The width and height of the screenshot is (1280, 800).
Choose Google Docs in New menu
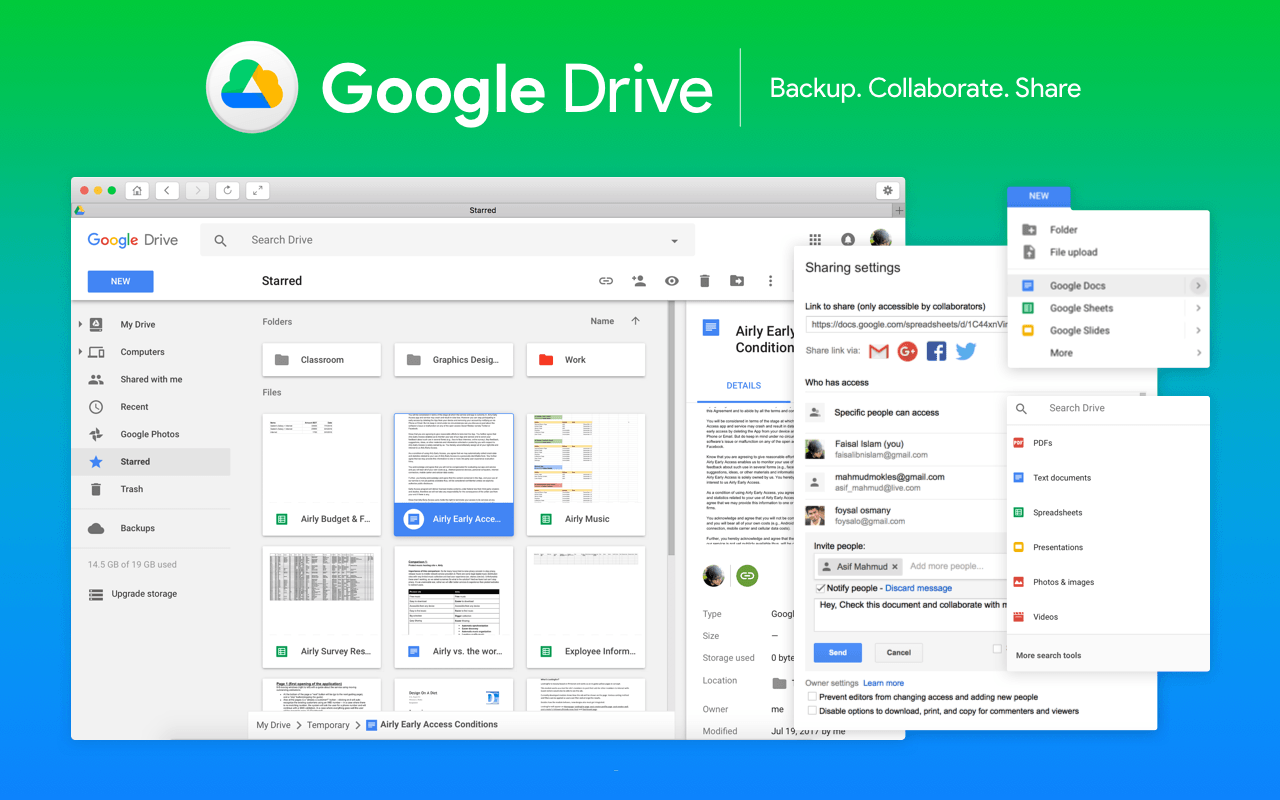click(1077, 286)
